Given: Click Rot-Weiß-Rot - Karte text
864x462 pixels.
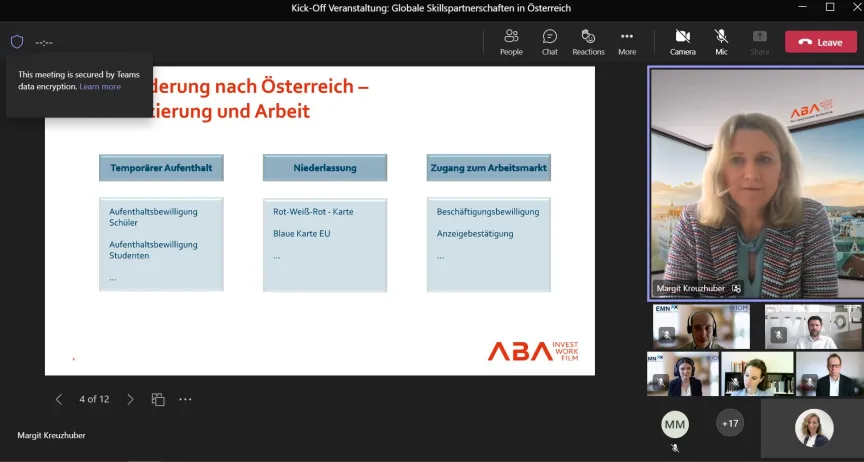Looking at the screenshot, I should (x=313, y=212).
